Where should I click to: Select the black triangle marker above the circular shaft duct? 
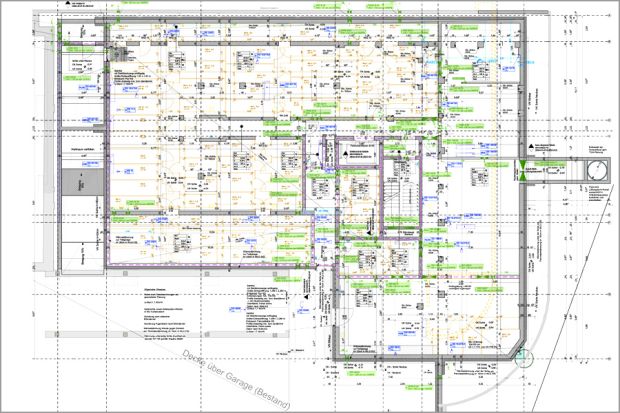click(531, 146)
